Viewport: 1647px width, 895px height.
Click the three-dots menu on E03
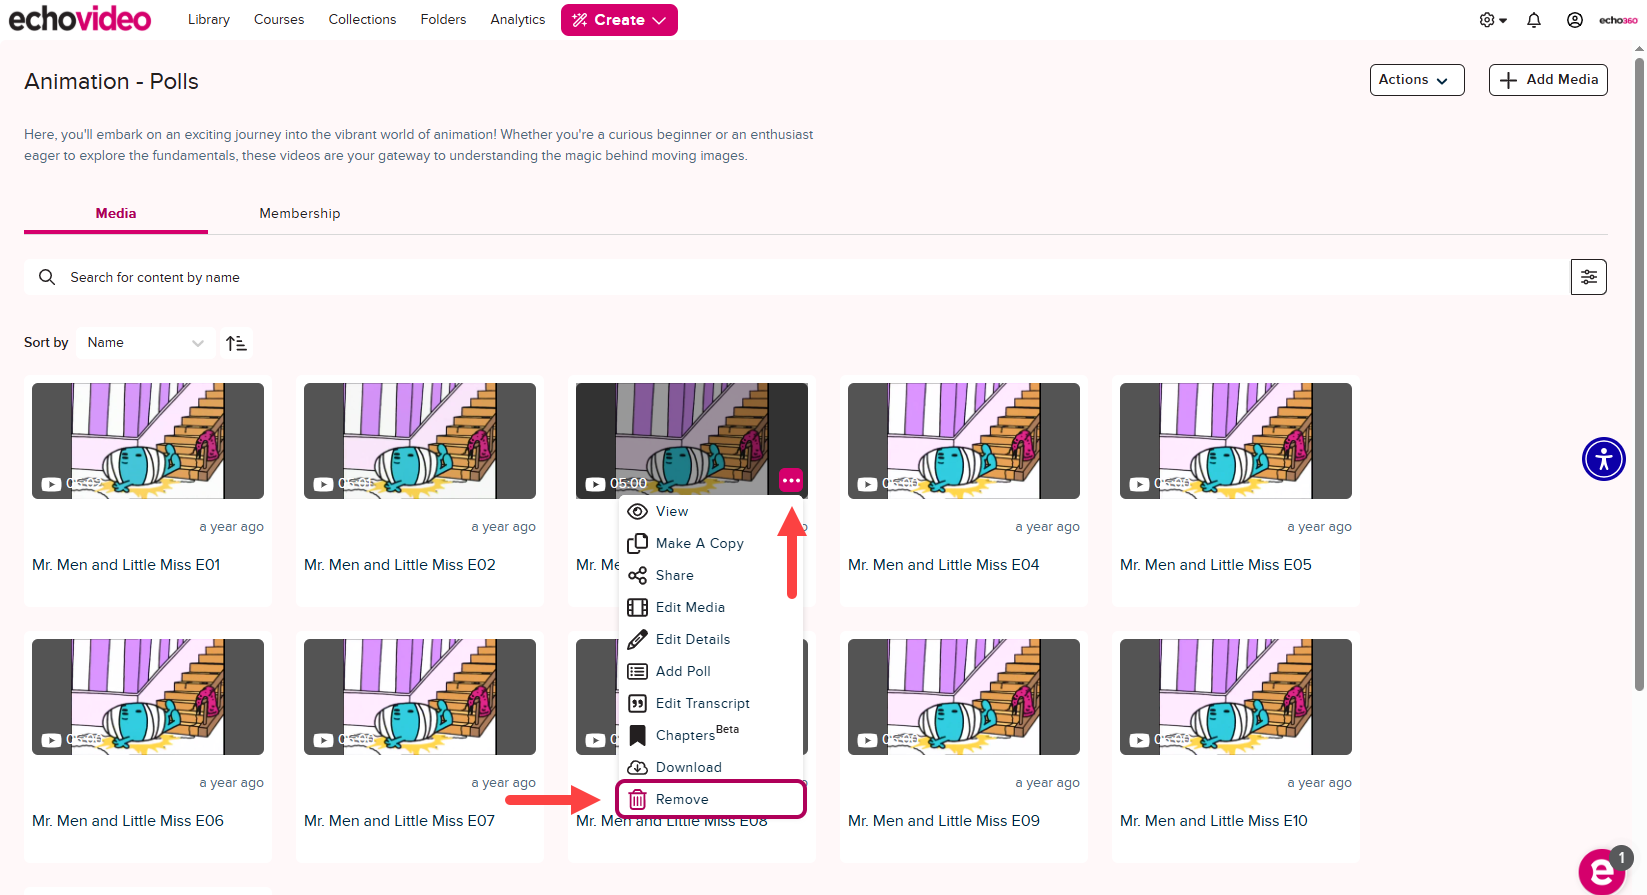click(791, 481)
